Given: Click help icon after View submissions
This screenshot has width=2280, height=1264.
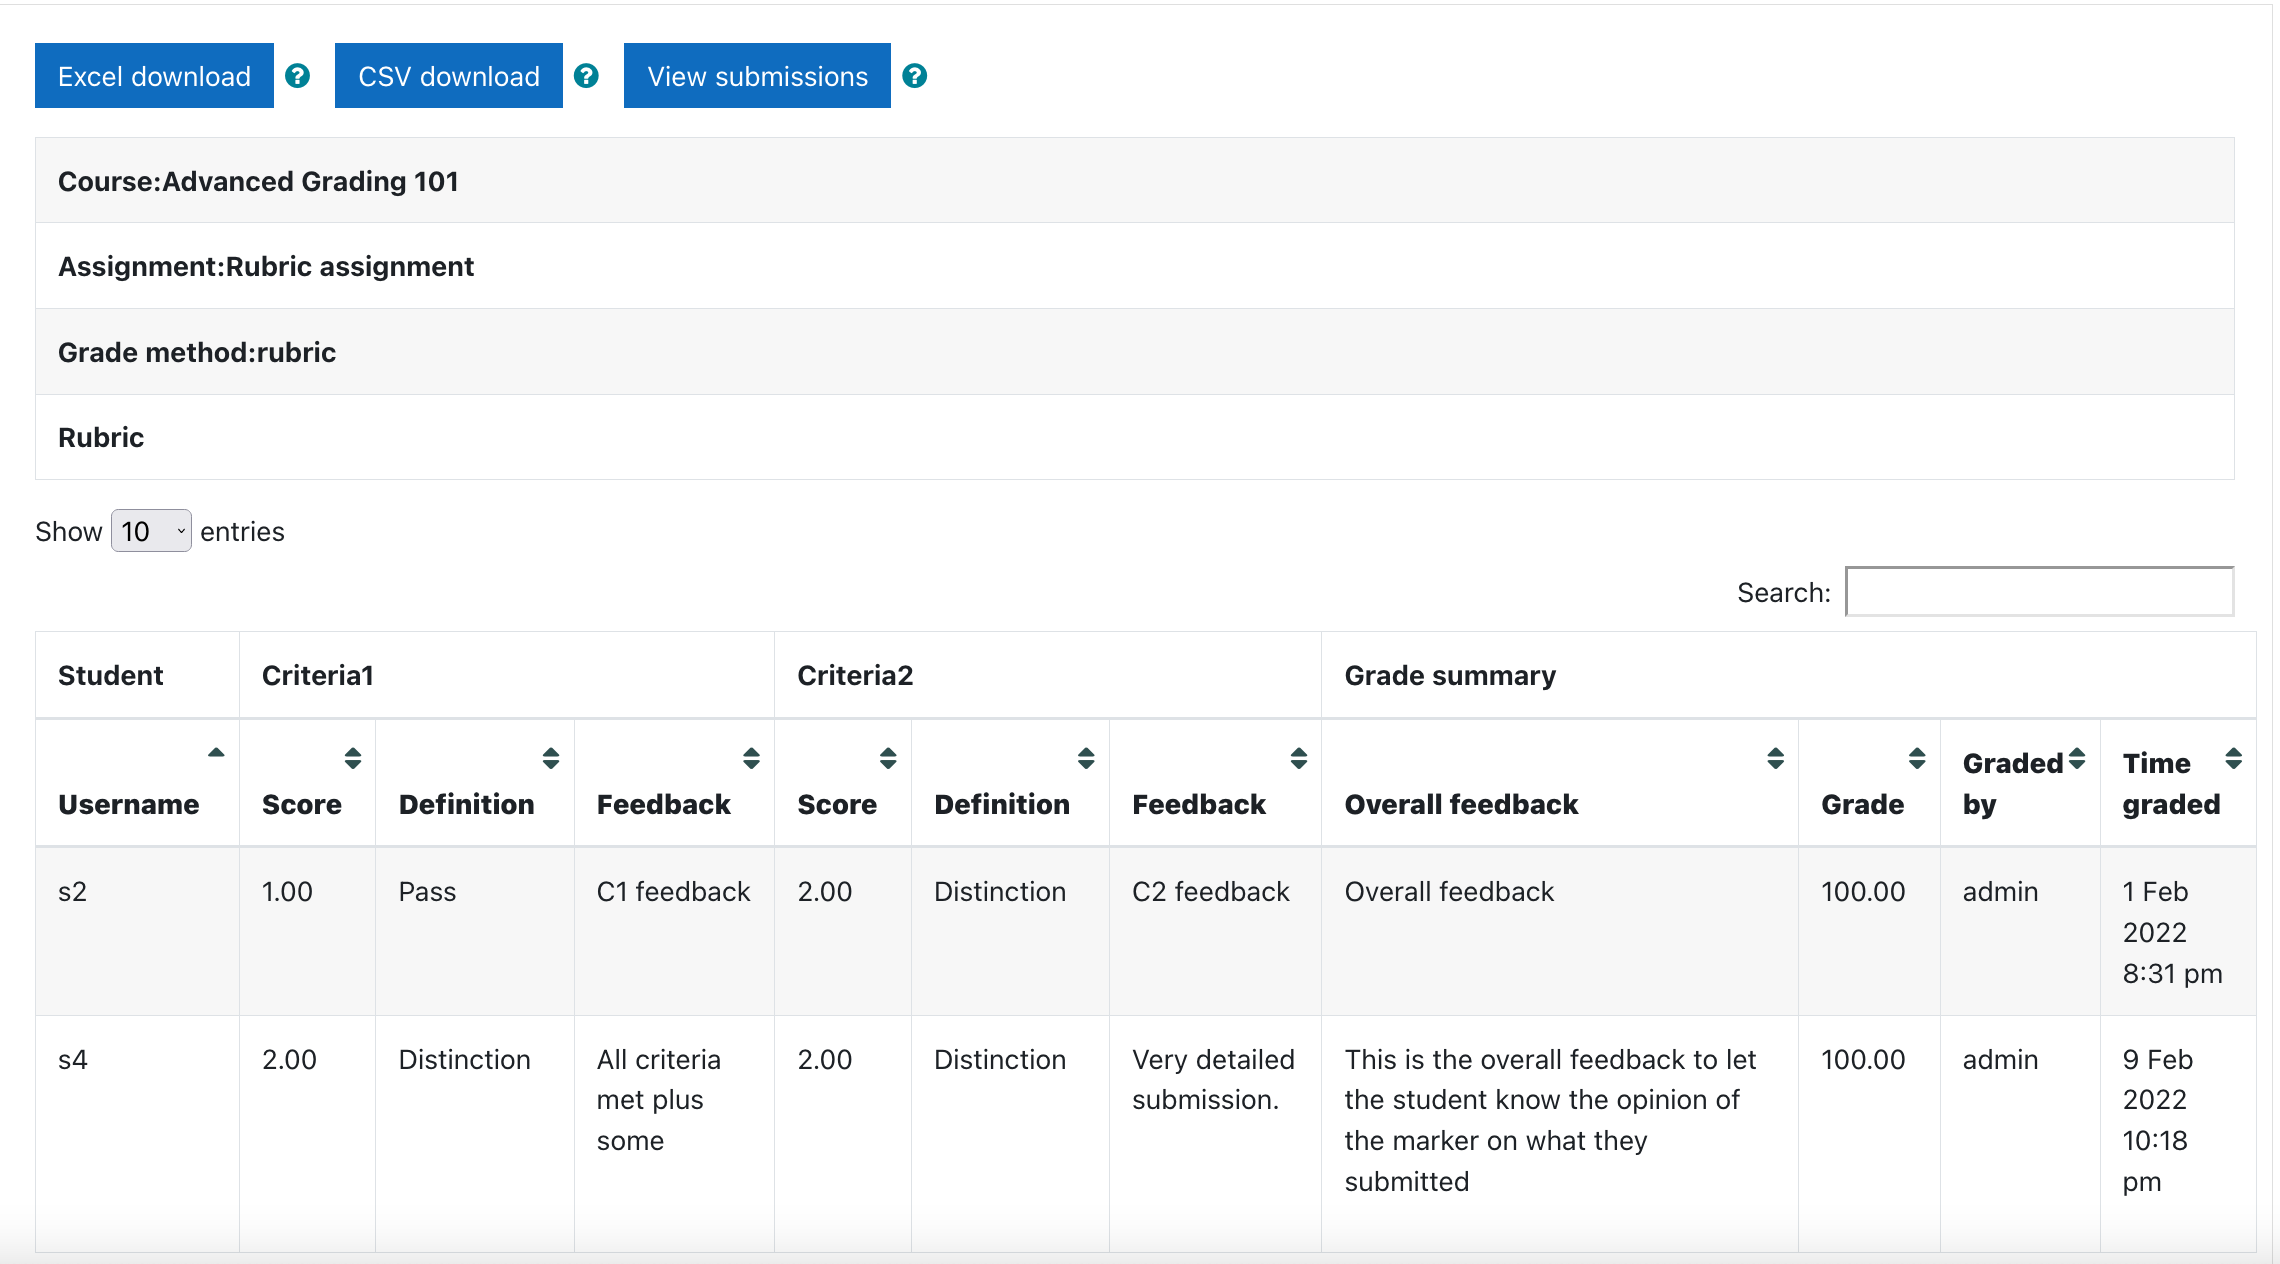Looking at the screenshot, I should click(914, 76).
